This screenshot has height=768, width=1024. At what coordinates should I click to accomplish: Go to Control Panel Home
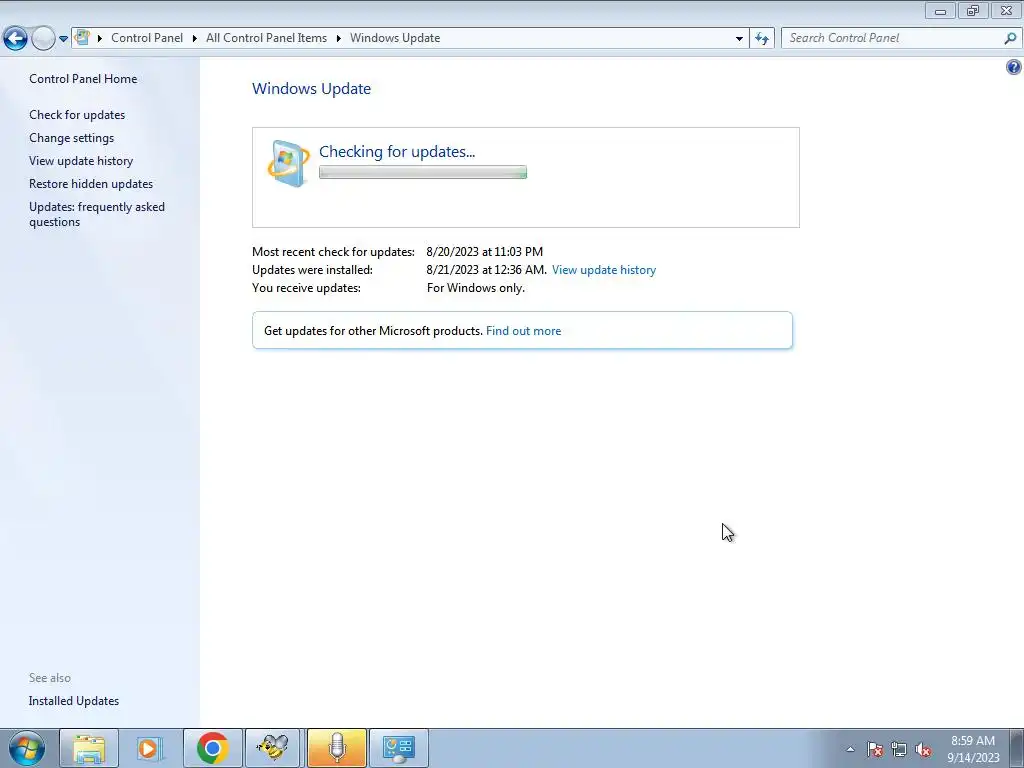point(83,78)
